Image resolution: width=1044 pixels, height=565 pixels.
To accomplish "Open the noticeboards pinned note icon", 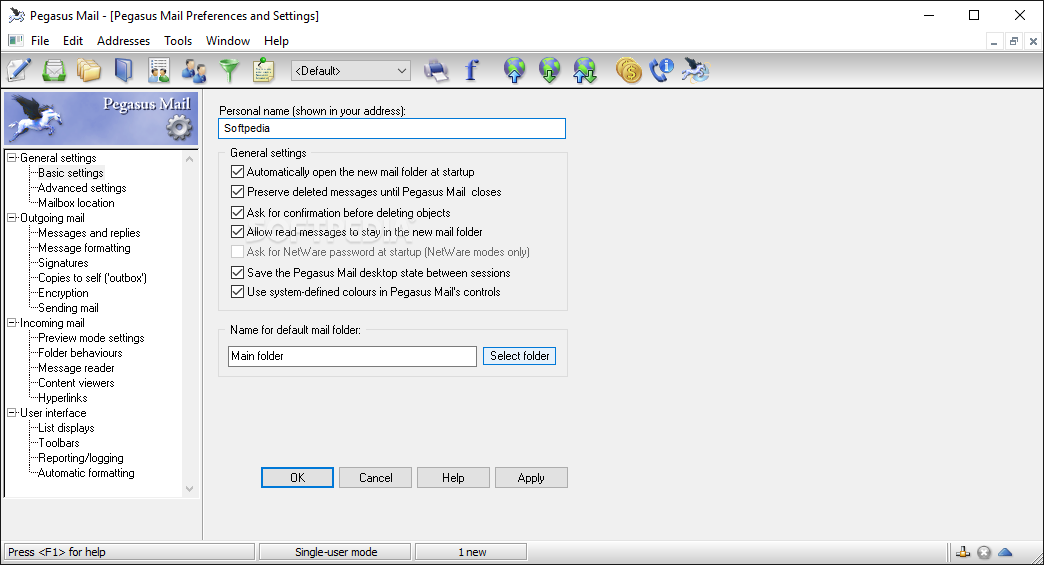I will 264,70.
